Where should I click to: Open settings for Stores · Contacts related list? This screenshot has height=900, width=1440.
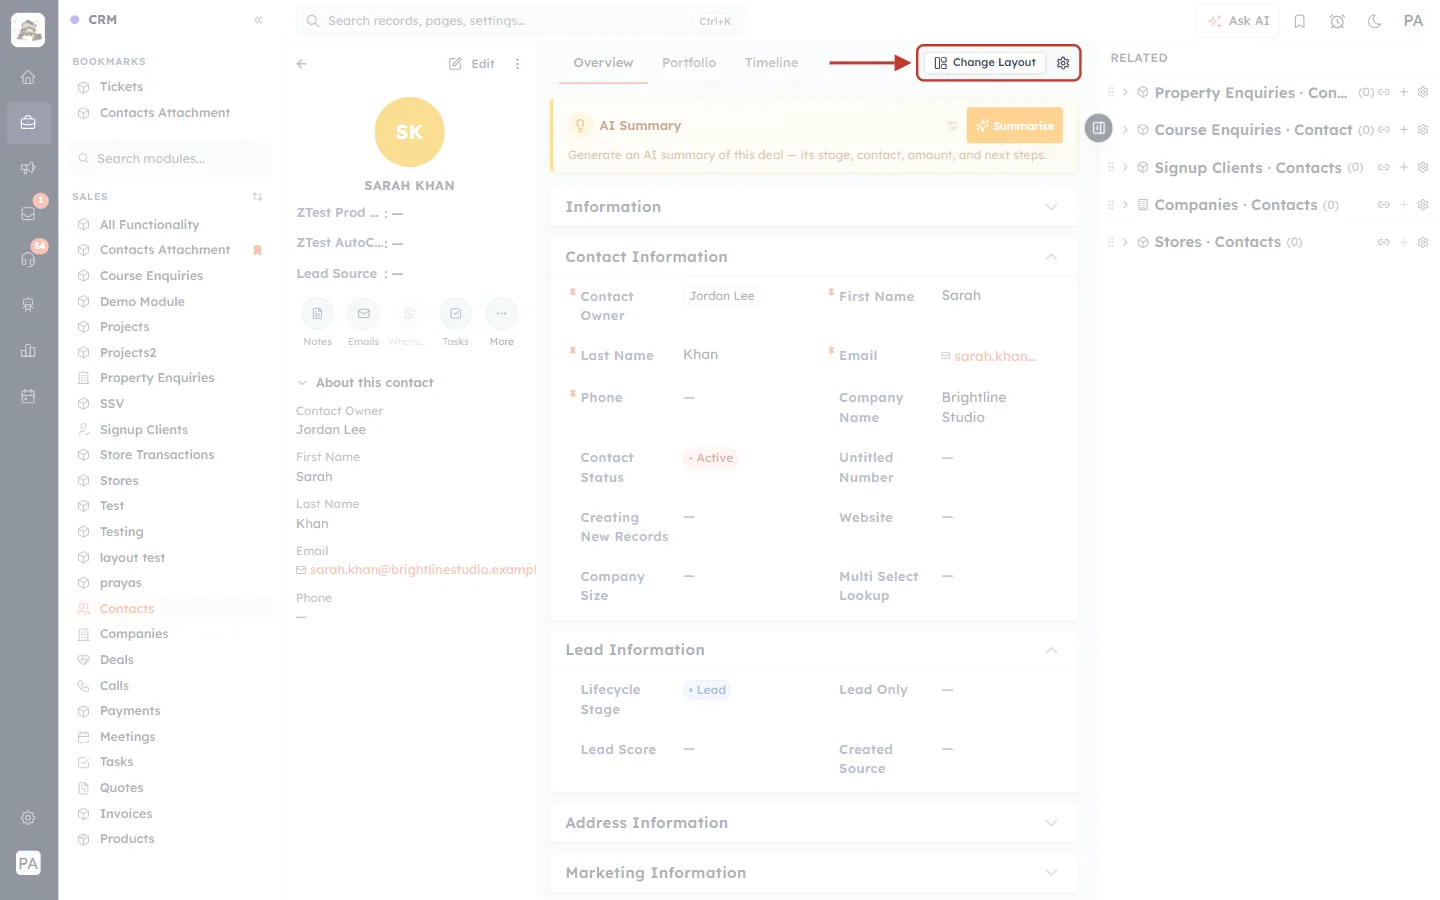coord(1423,242)
